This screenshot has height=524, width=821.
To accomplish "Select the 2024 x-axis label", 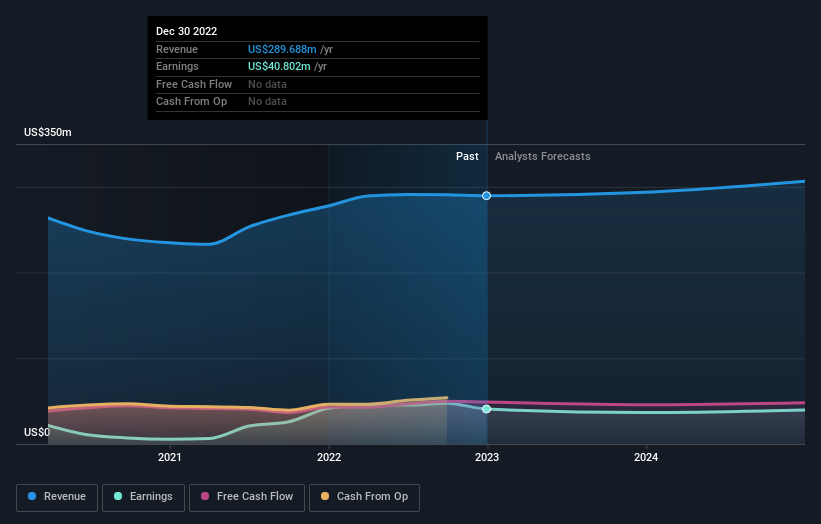I will click(x=646, y=457).
